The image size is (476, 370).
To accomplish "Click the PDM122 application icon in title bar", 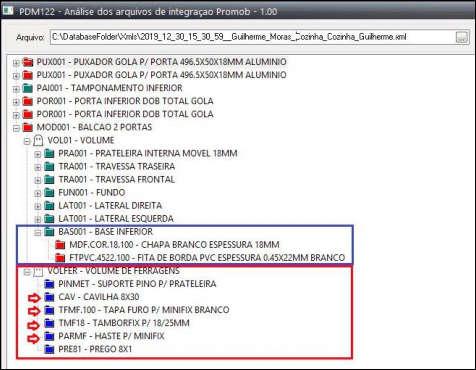I will coord(8,11).
